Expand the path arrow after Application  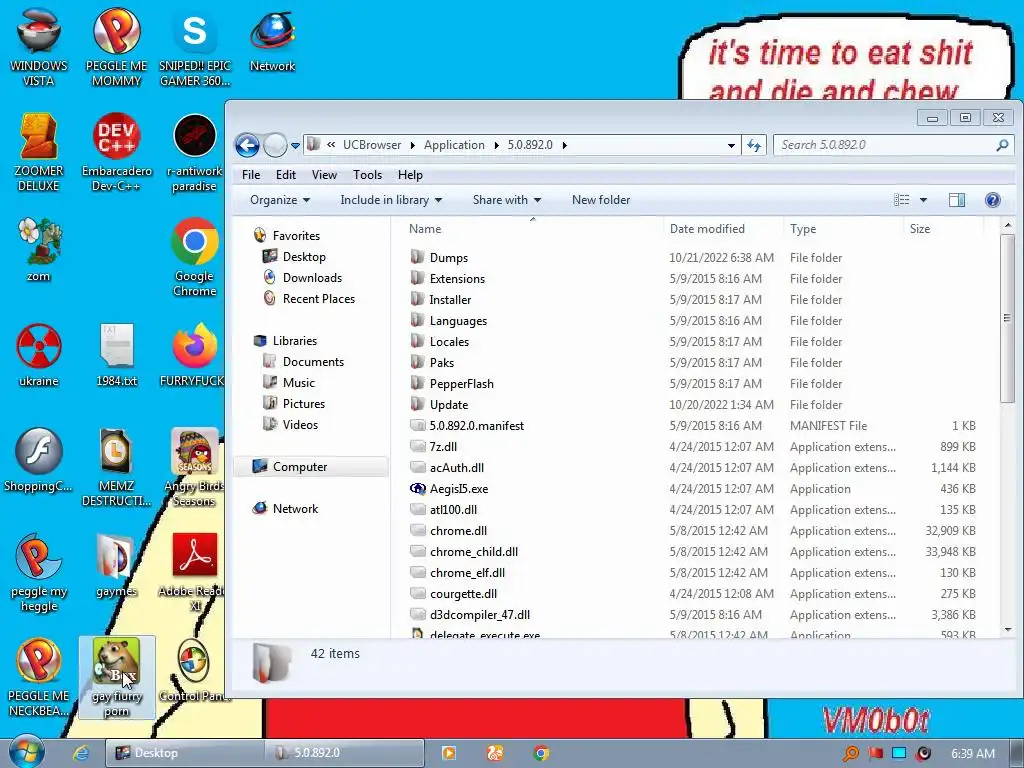[496, 145]
